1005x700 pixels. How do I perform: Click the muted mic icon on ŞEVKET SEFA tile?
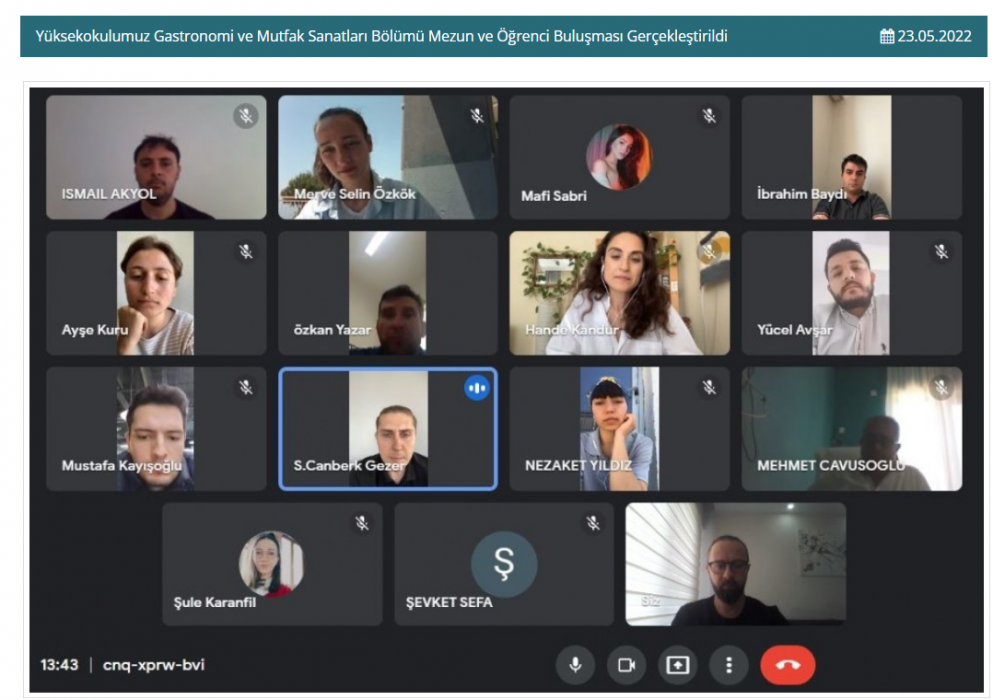[594, 523]
